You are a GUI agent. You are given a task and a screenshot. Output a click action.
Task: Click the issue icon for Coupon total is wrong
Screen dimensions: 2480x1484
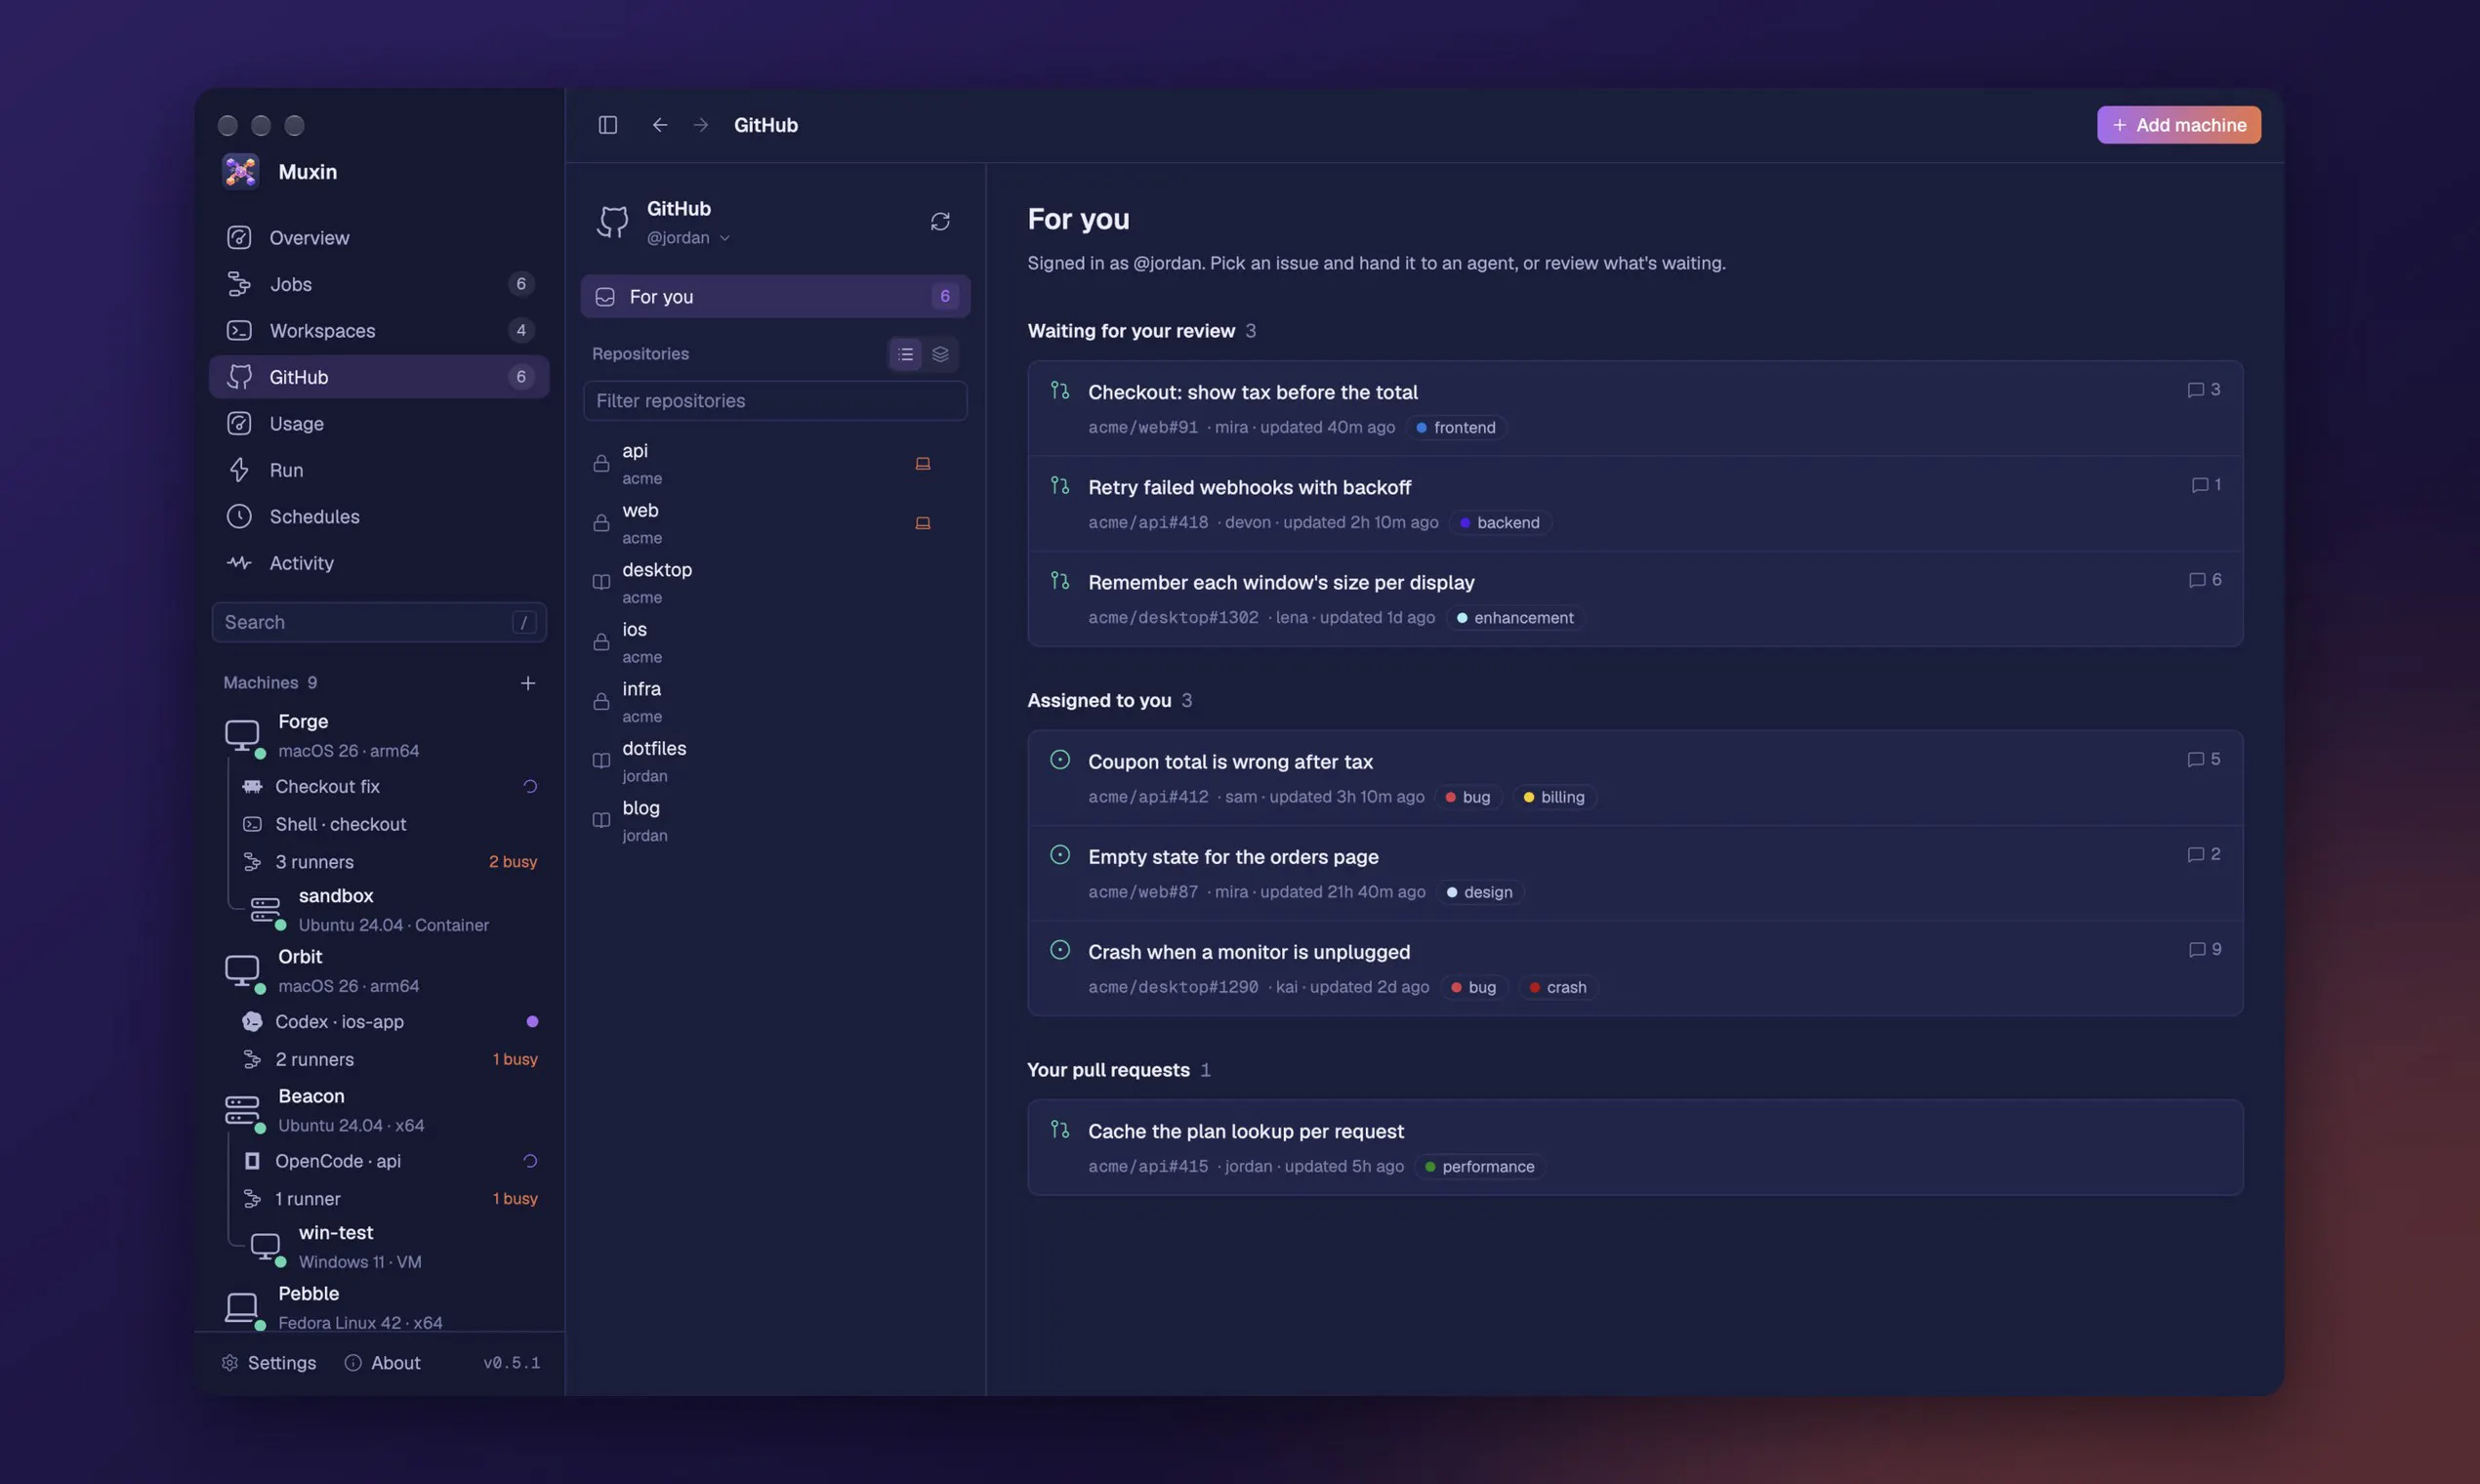point(1060,759)
